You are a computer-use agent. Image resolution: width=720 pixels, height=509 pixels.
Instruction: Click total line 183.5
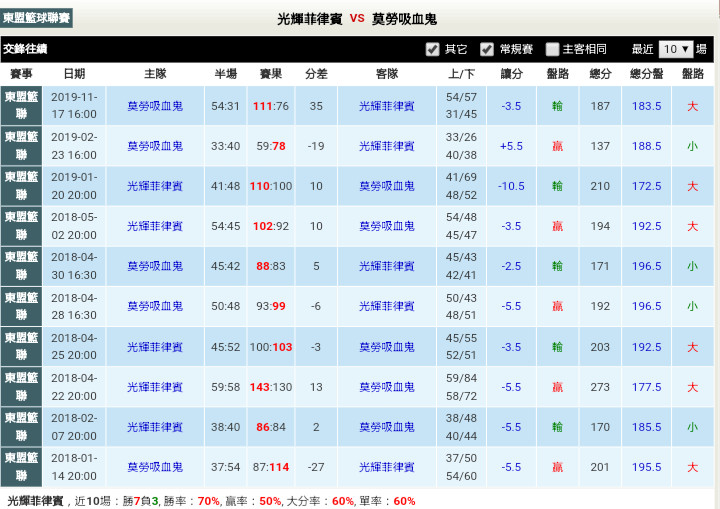(x=646, y=106)
